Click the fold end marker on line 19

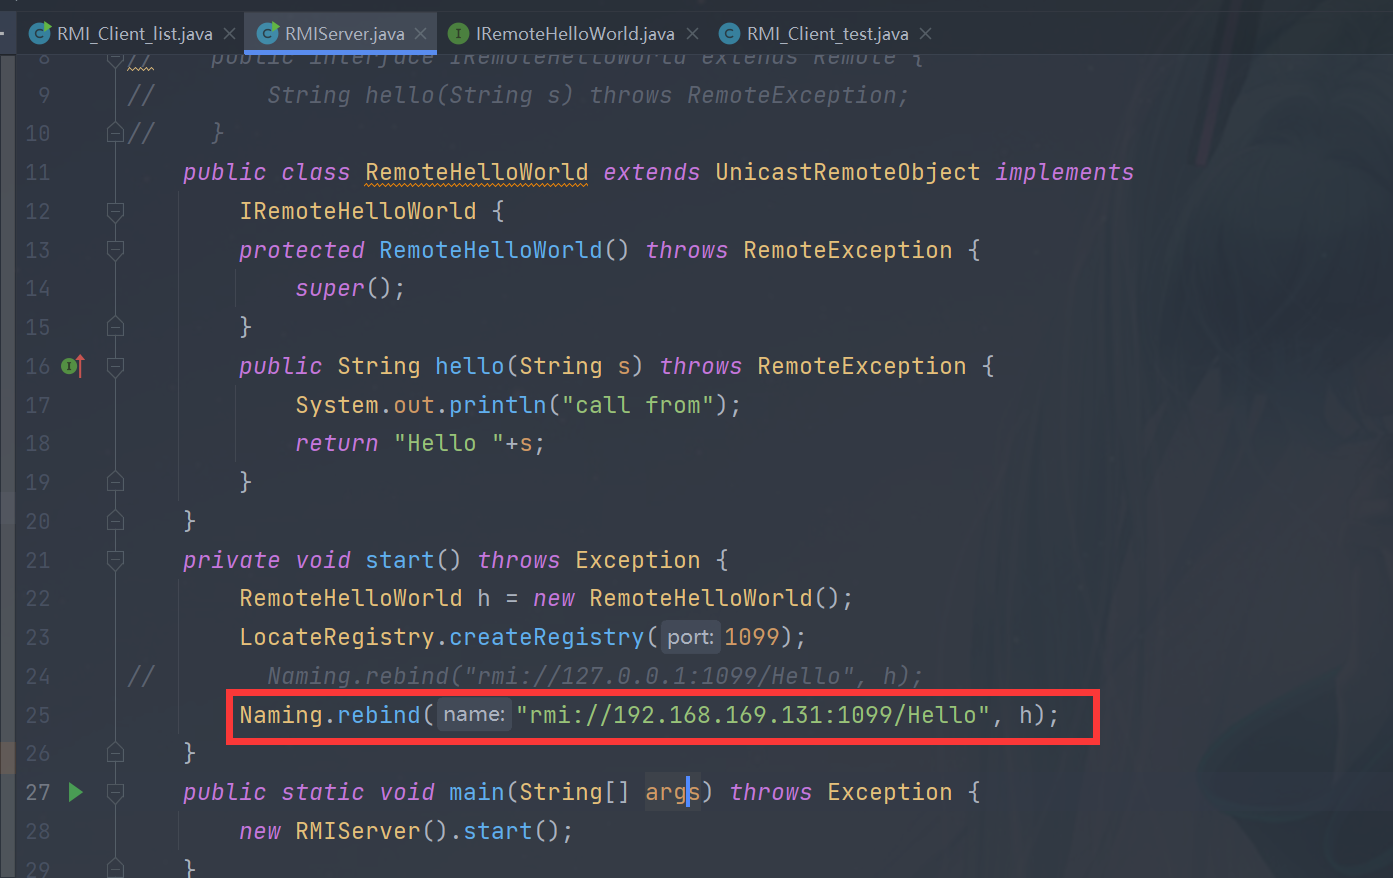(x=115, y=482)
